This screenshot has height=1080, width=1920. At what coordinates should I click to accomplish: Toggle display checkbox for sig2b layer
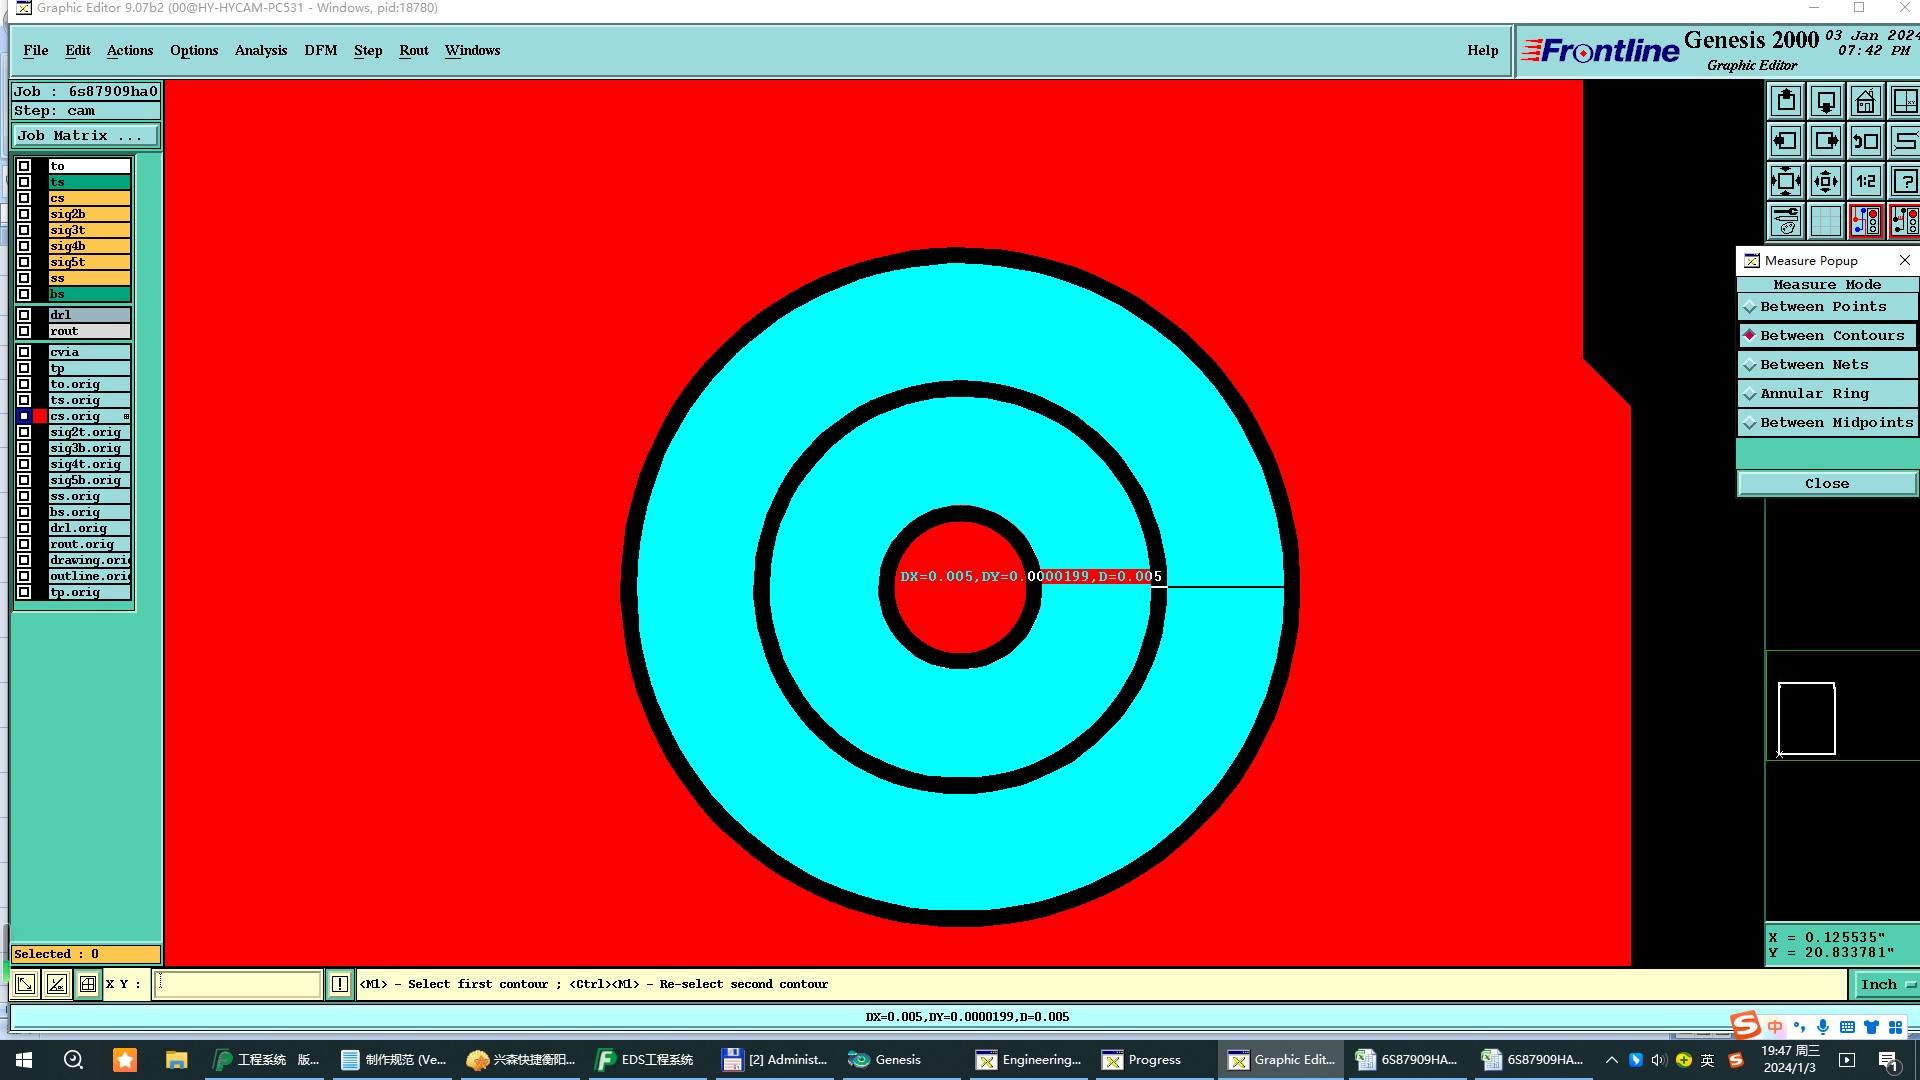pyautogui.click(x=24, y=214)
